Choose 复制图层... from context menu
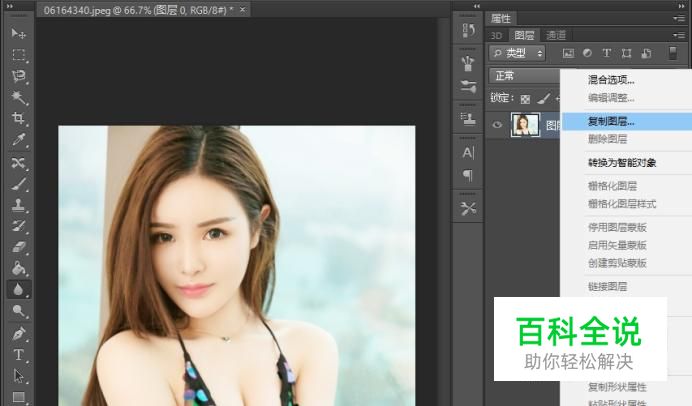This screenshot has height=406, width=692. 626,121
